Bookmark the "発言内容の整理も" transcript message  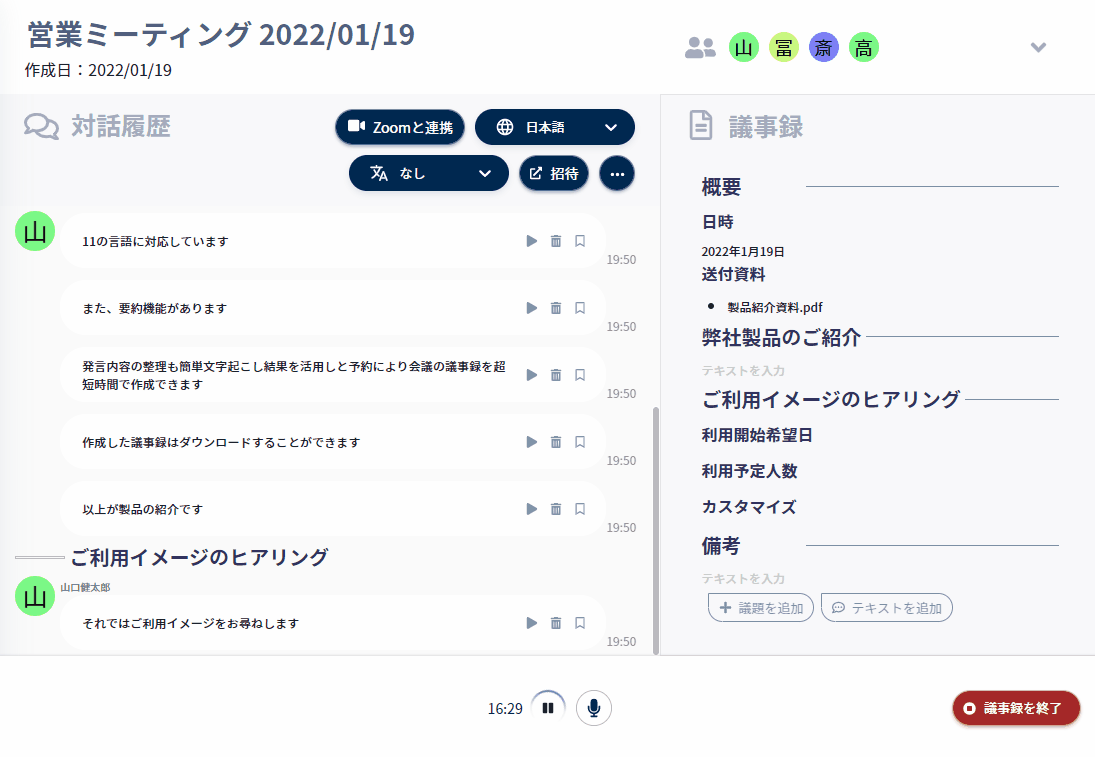[580, 374]
